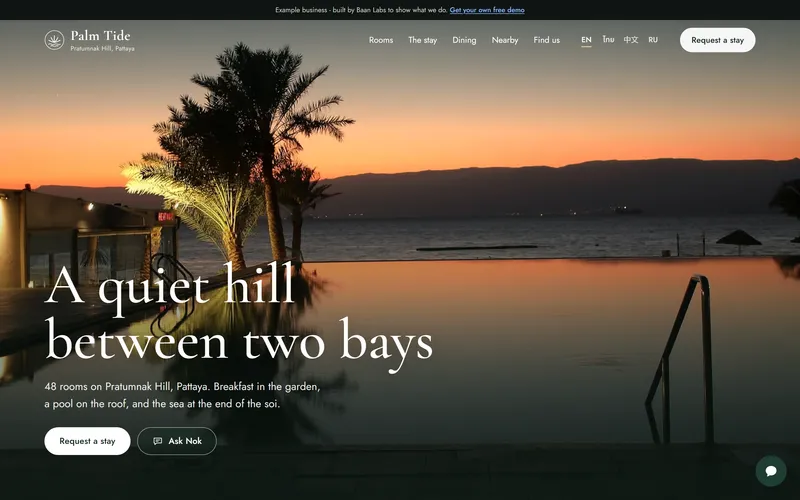Click the a pool on the roof description line
This screenshot has height=500, width=800.
pyautogui.click(x=162, y=404)
